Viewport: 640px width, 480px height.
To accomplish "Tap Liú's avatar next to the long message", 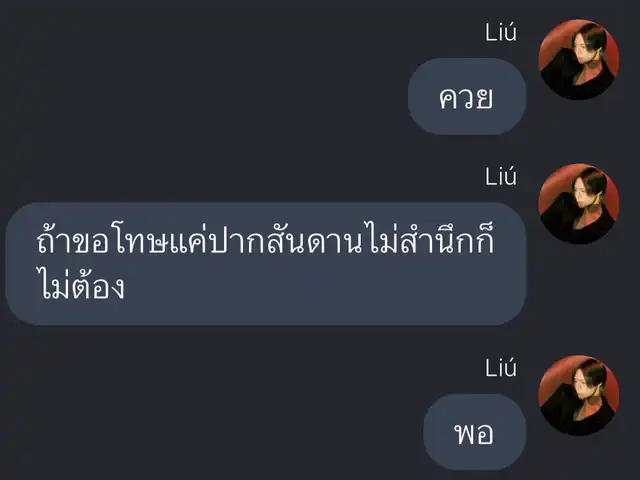I will 579,204.
